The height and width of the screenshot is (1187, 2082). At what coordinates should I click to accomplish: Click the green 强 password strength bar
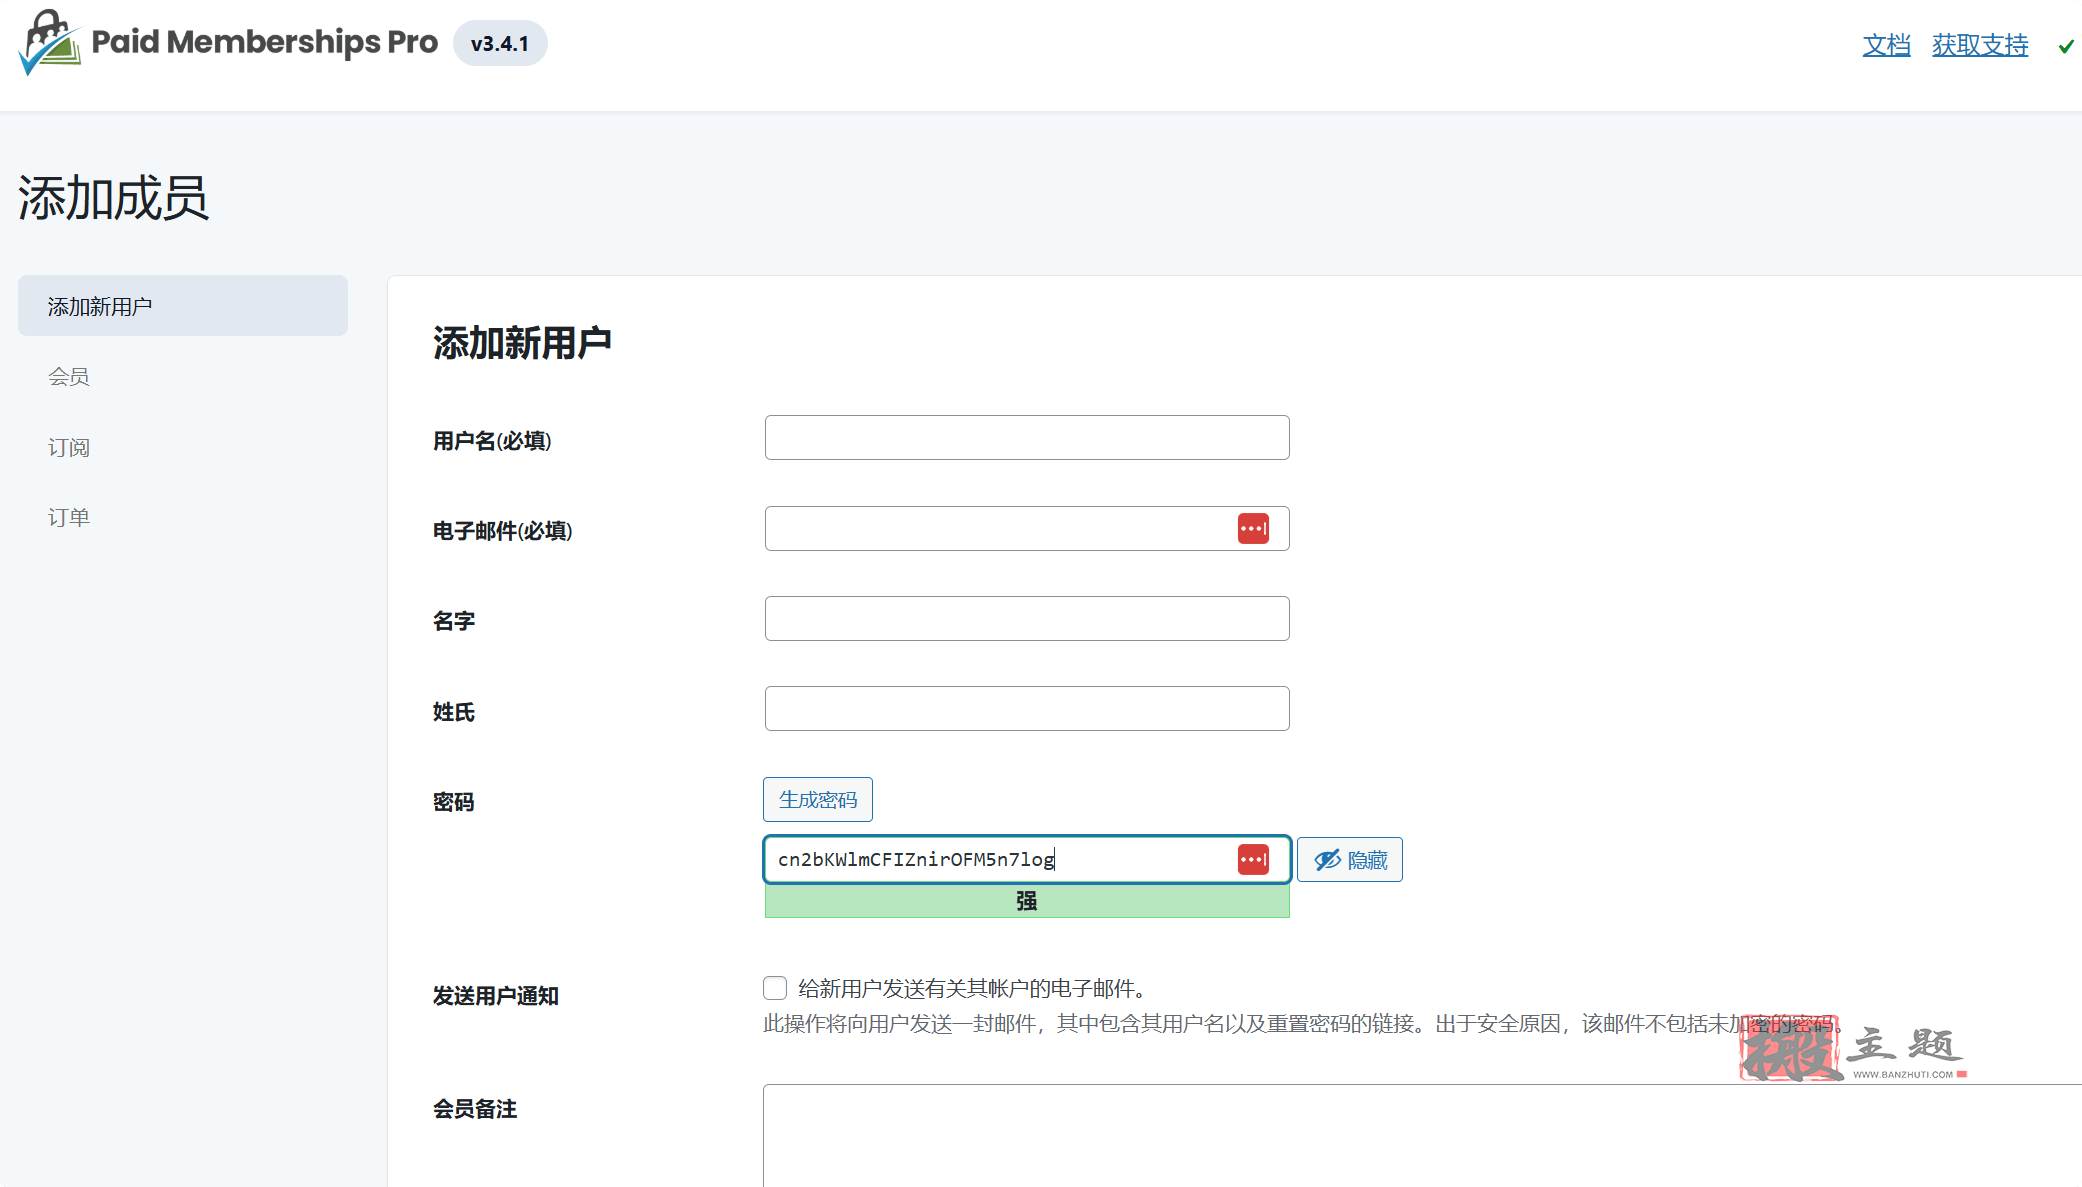point(1027,901)
